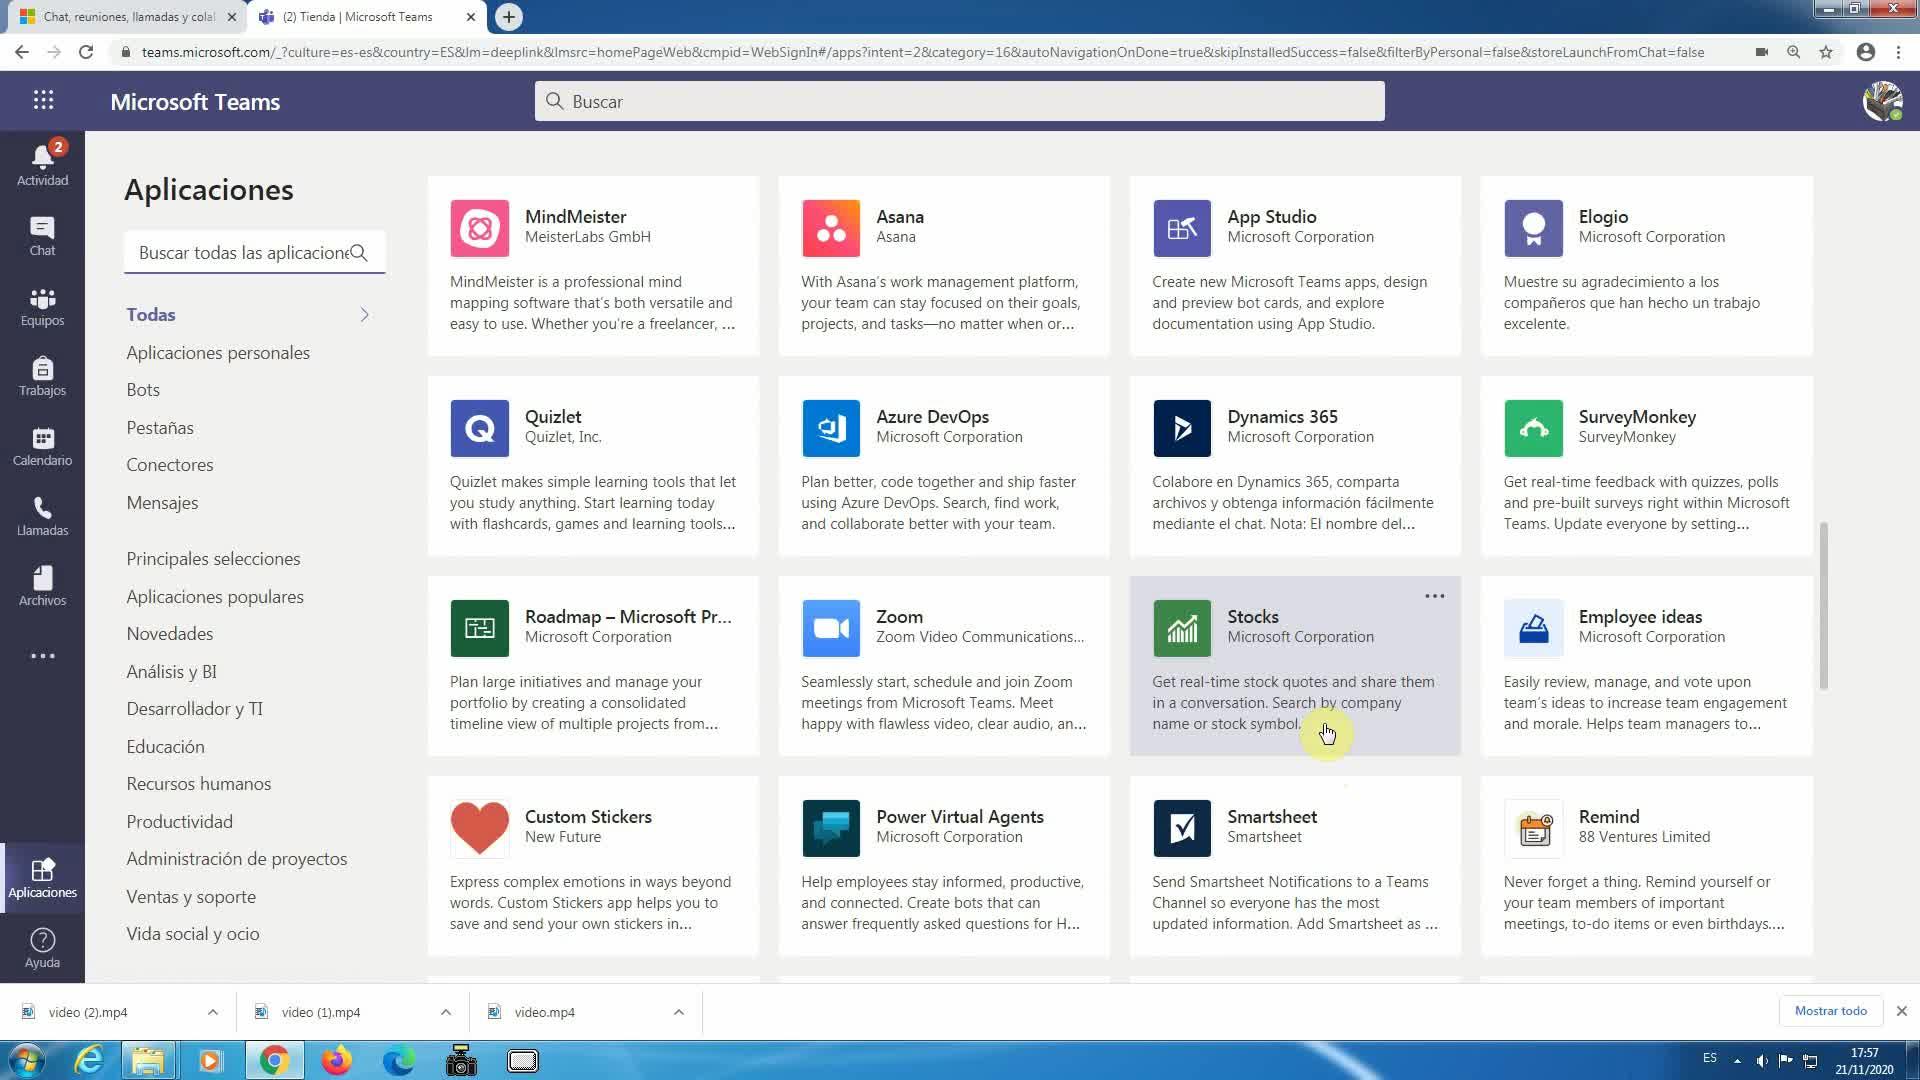Open the Actividad notifications bell

42,163
